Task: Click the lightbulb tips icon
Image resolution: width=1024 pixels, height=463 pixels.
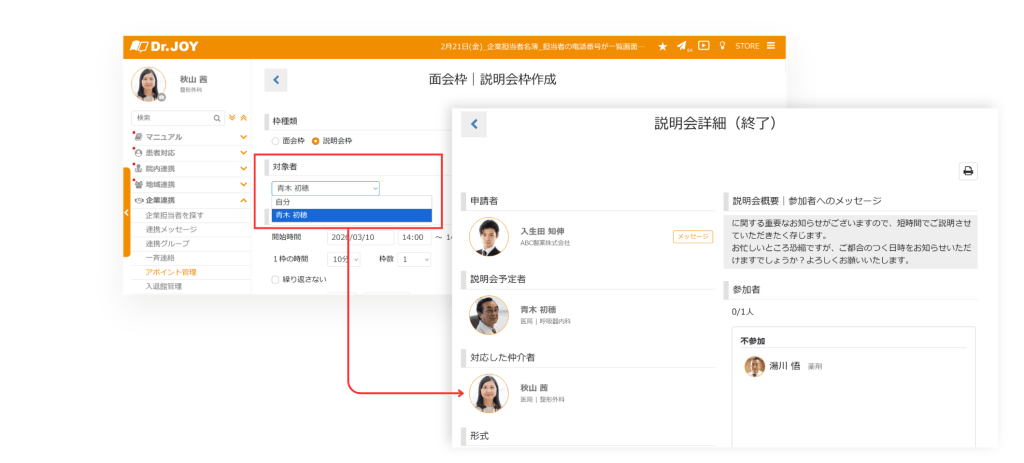Action: 723,46
